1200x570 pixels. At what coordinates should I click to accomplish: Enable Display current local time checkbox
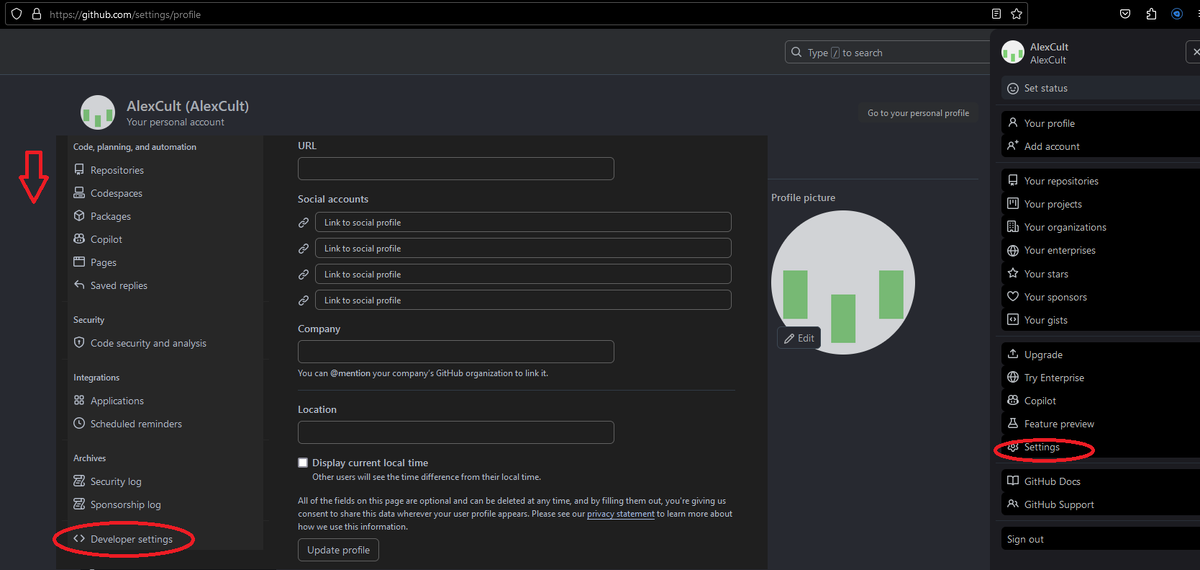pyautogui.click(x=303, y=463)
